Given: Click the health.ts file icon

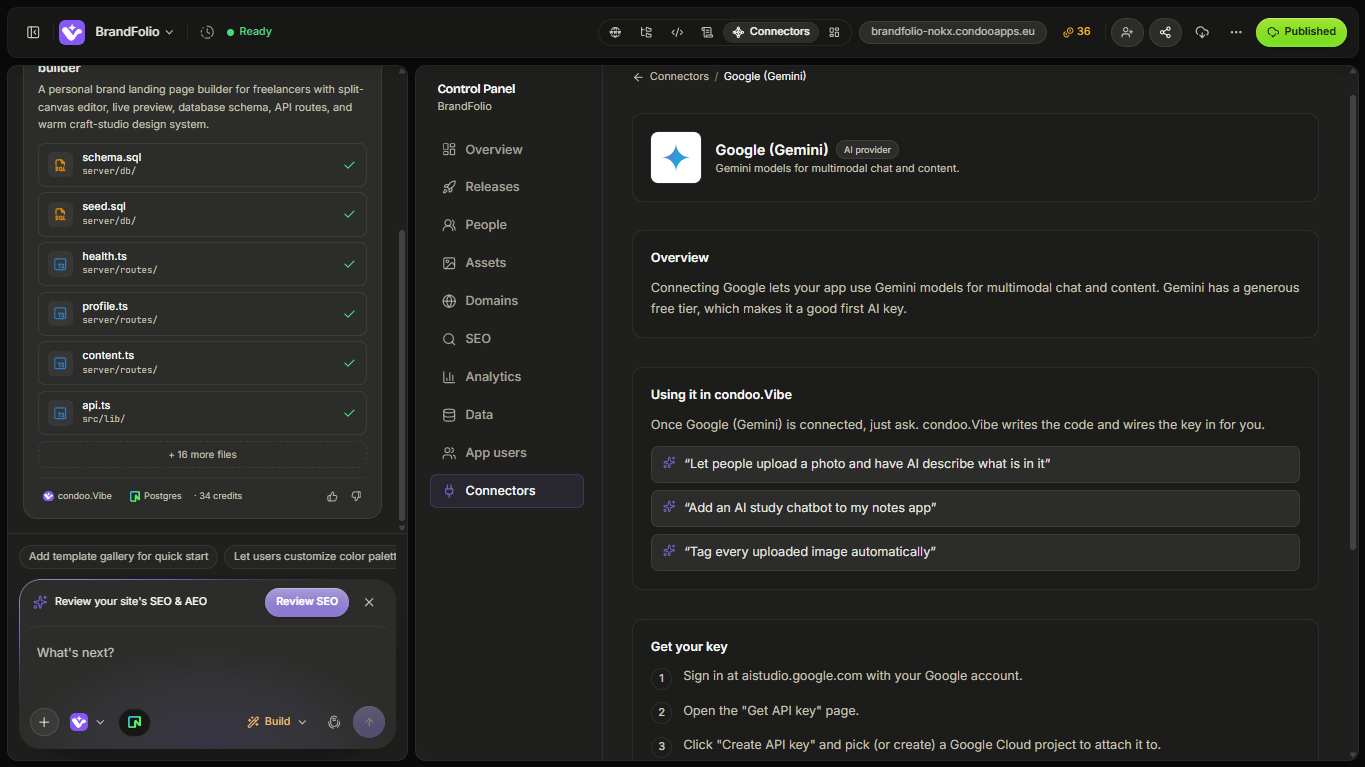Looking at the screenshot, I should [61, 264].
